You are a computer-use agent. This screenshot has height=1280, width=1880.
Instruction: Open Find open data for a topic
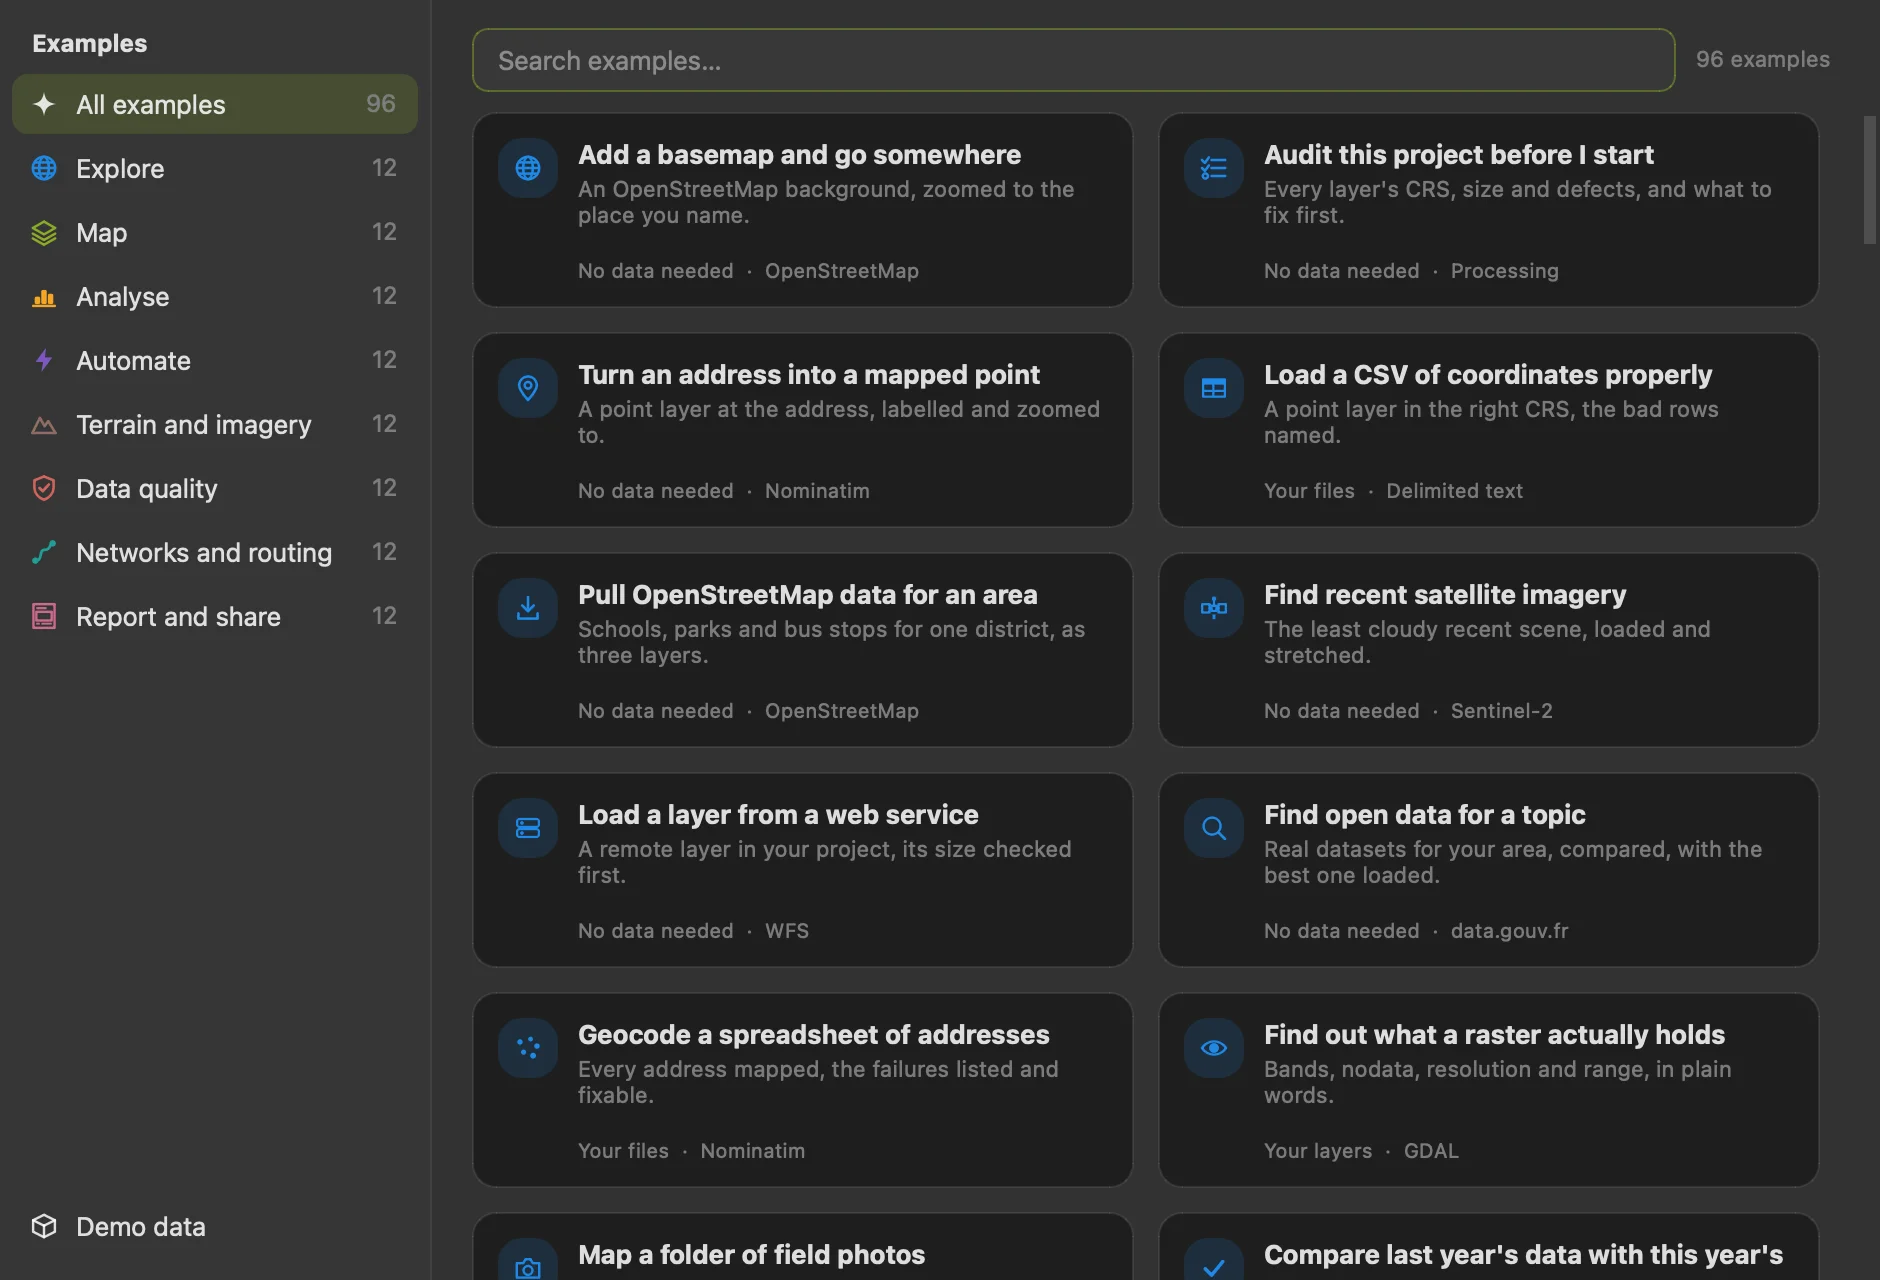point(1488,870)
